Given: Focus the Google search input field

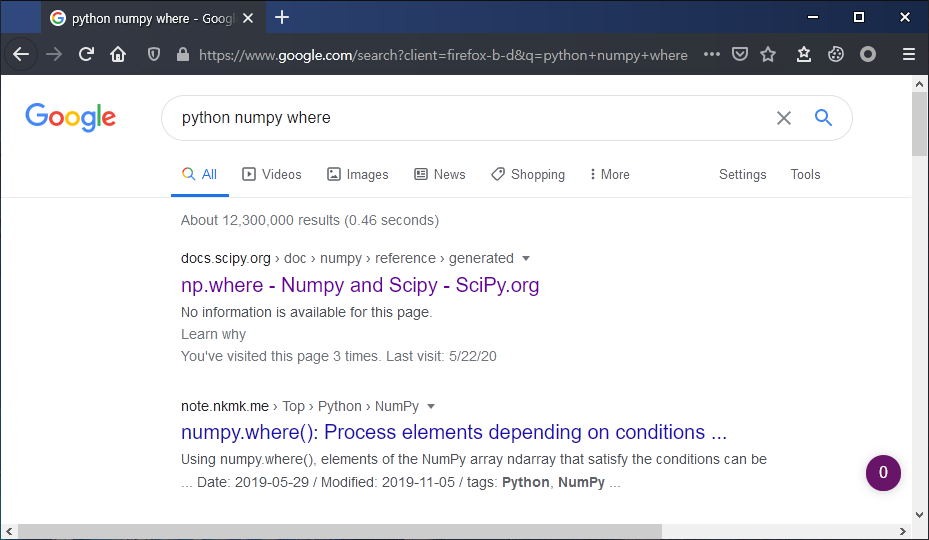Looking at the screenshot, I should point(468,118).
